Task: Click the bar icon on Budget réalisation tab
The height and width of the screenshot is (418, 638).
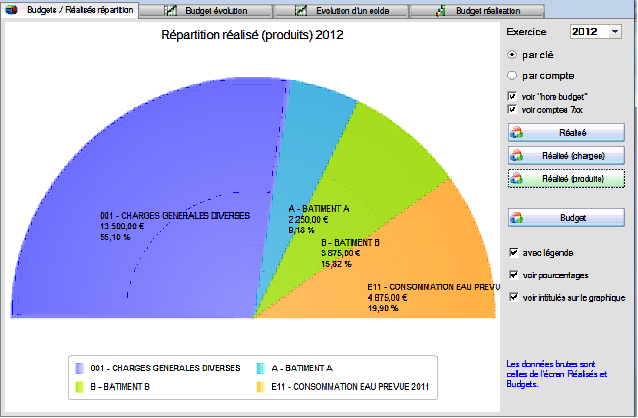Action: [x=443, y=10]
